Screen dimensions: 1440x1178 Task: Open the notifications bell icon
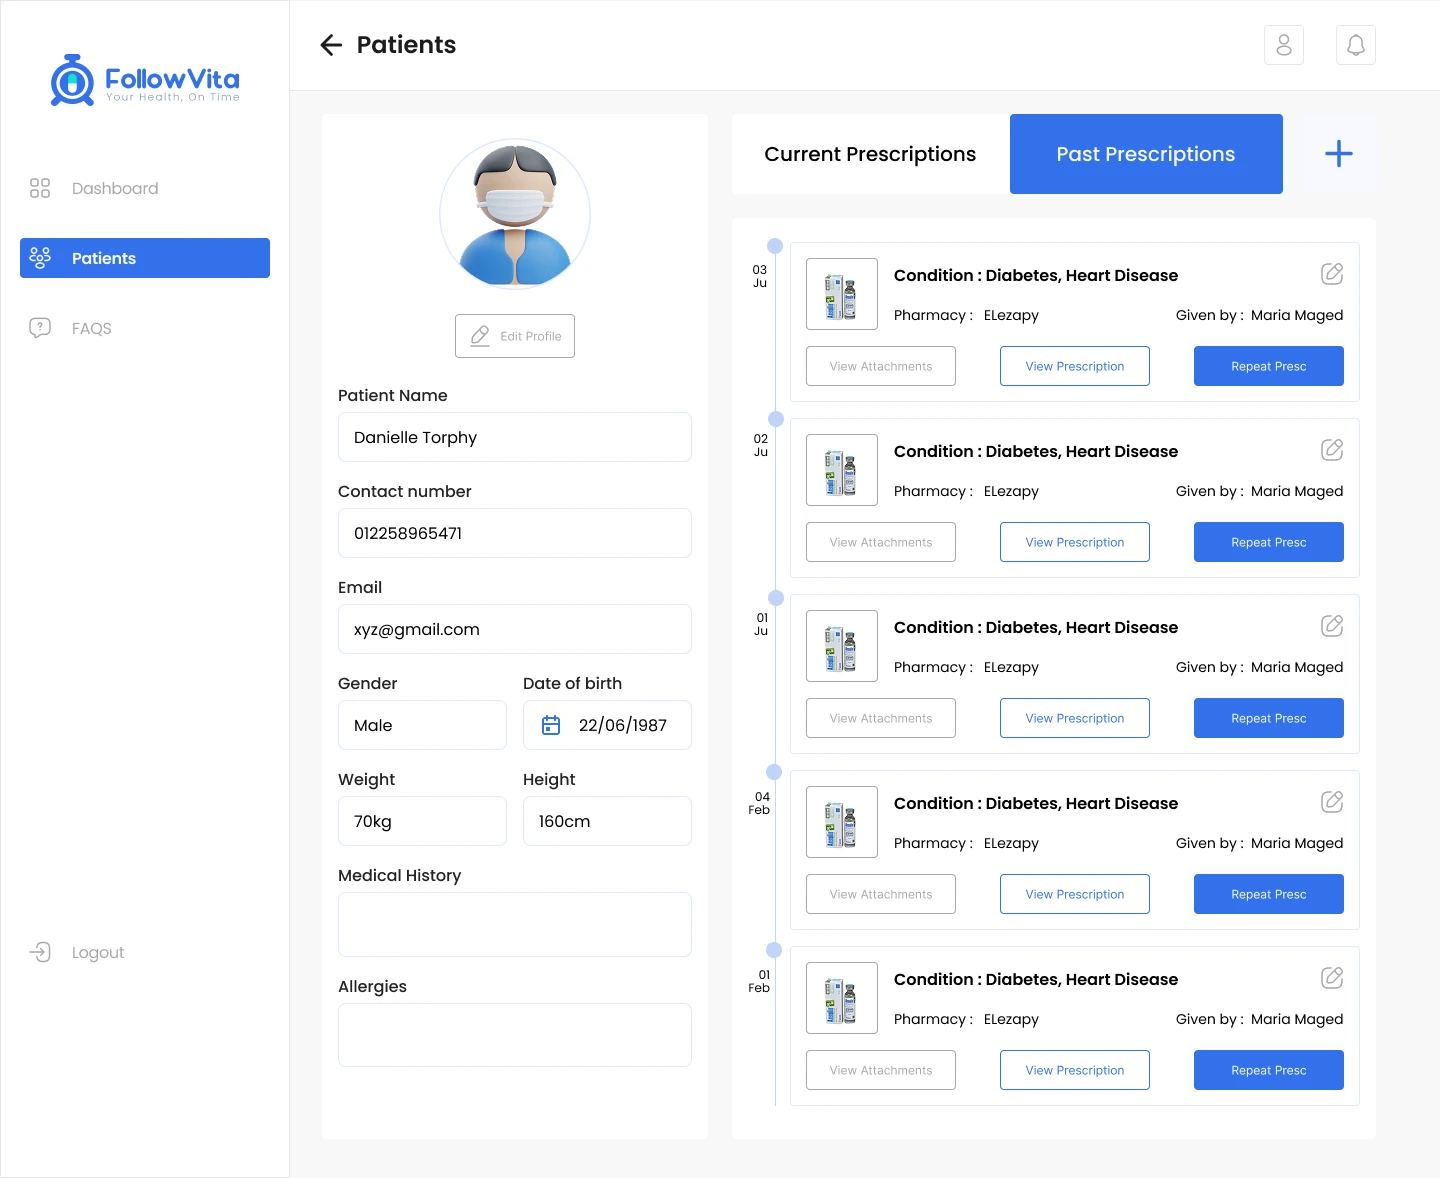1355,45
